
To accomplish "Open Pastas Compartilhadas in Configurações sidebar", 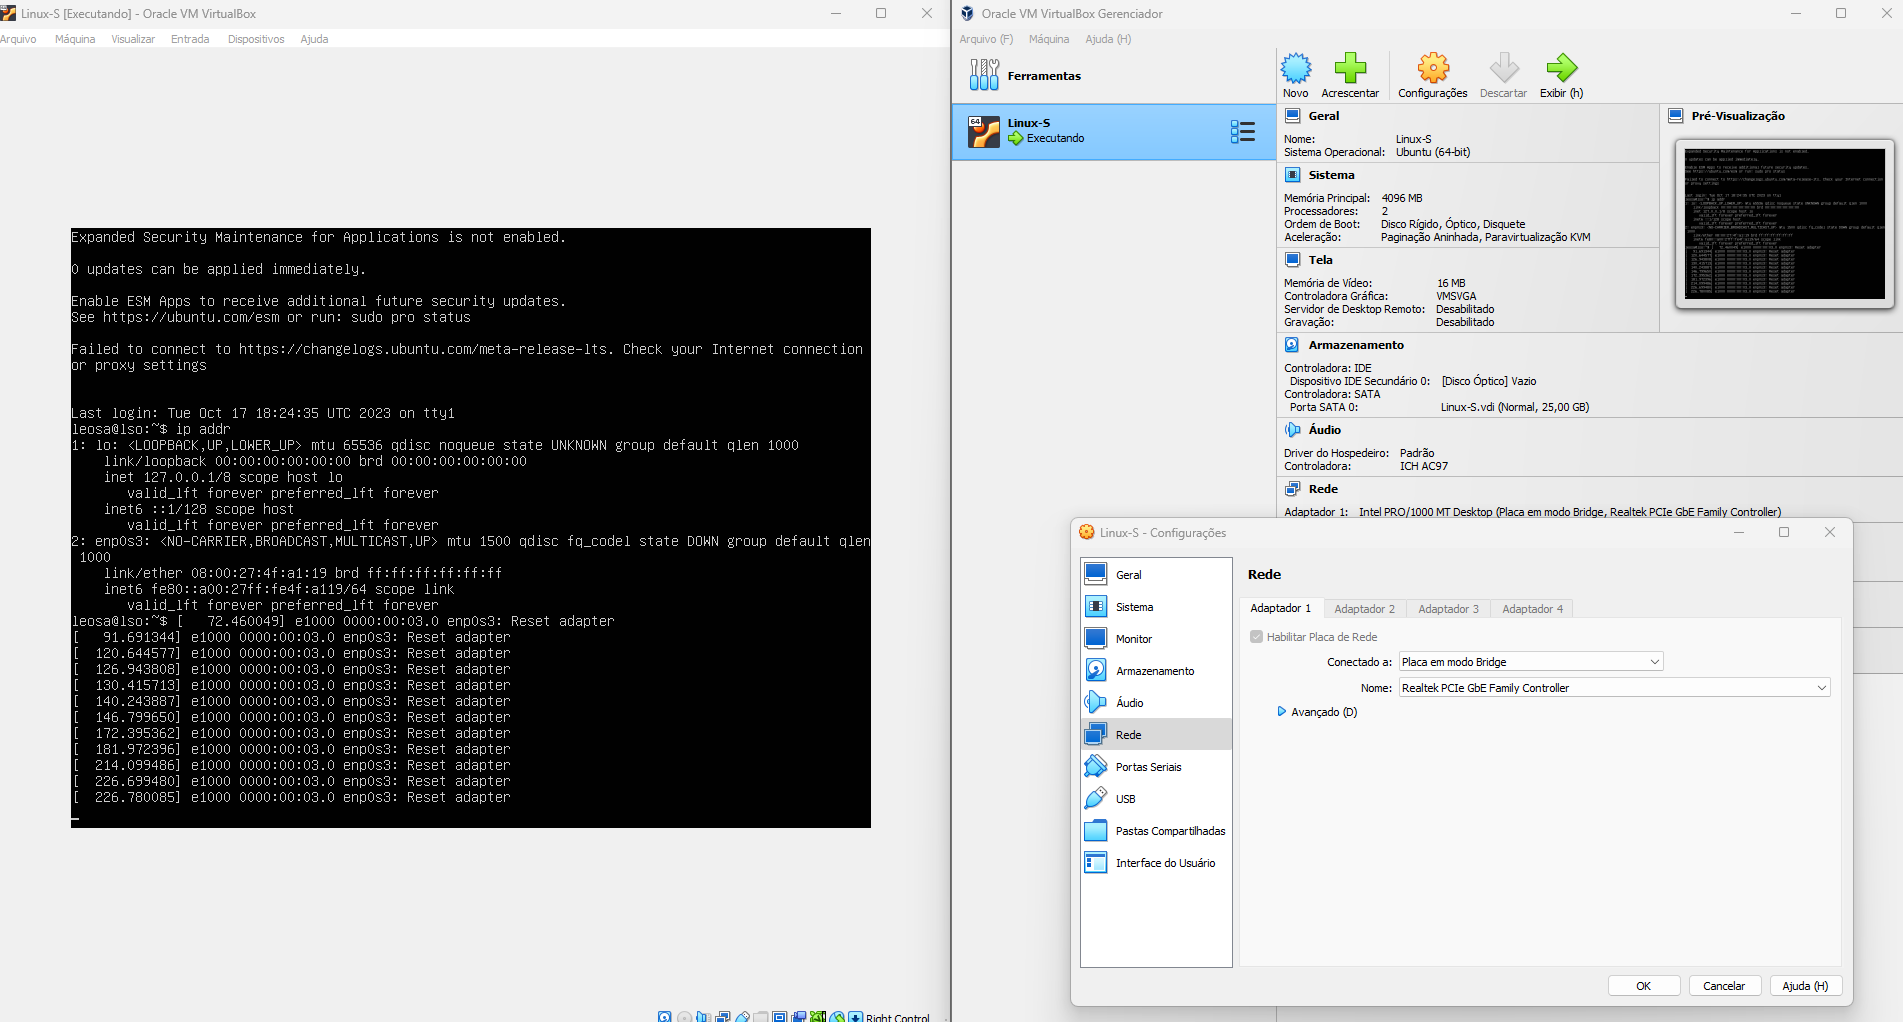I will point(1156,831).
